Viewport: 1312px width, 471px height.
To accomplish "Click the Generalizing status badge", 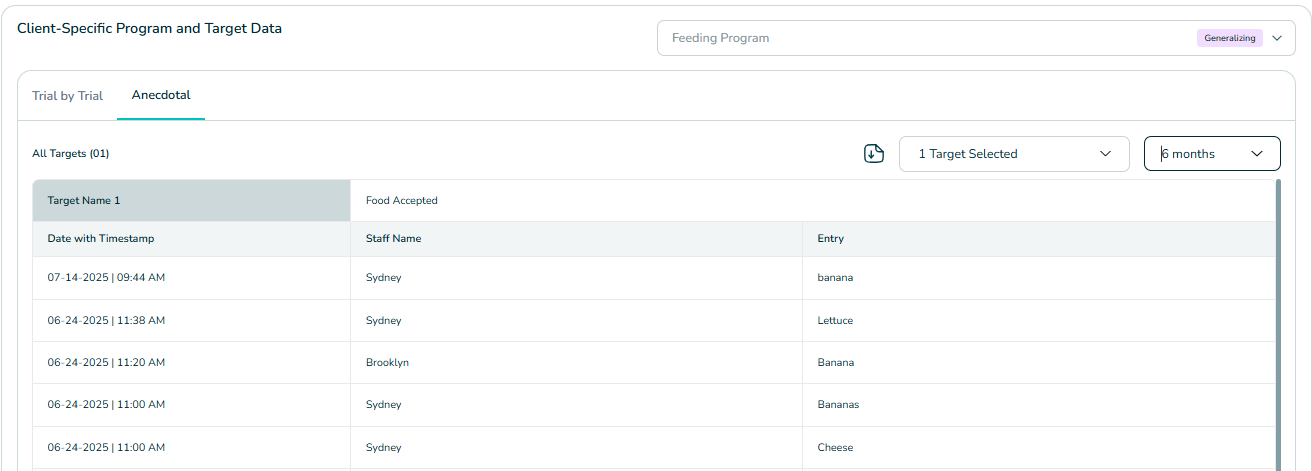I will tap(1229, 38).
